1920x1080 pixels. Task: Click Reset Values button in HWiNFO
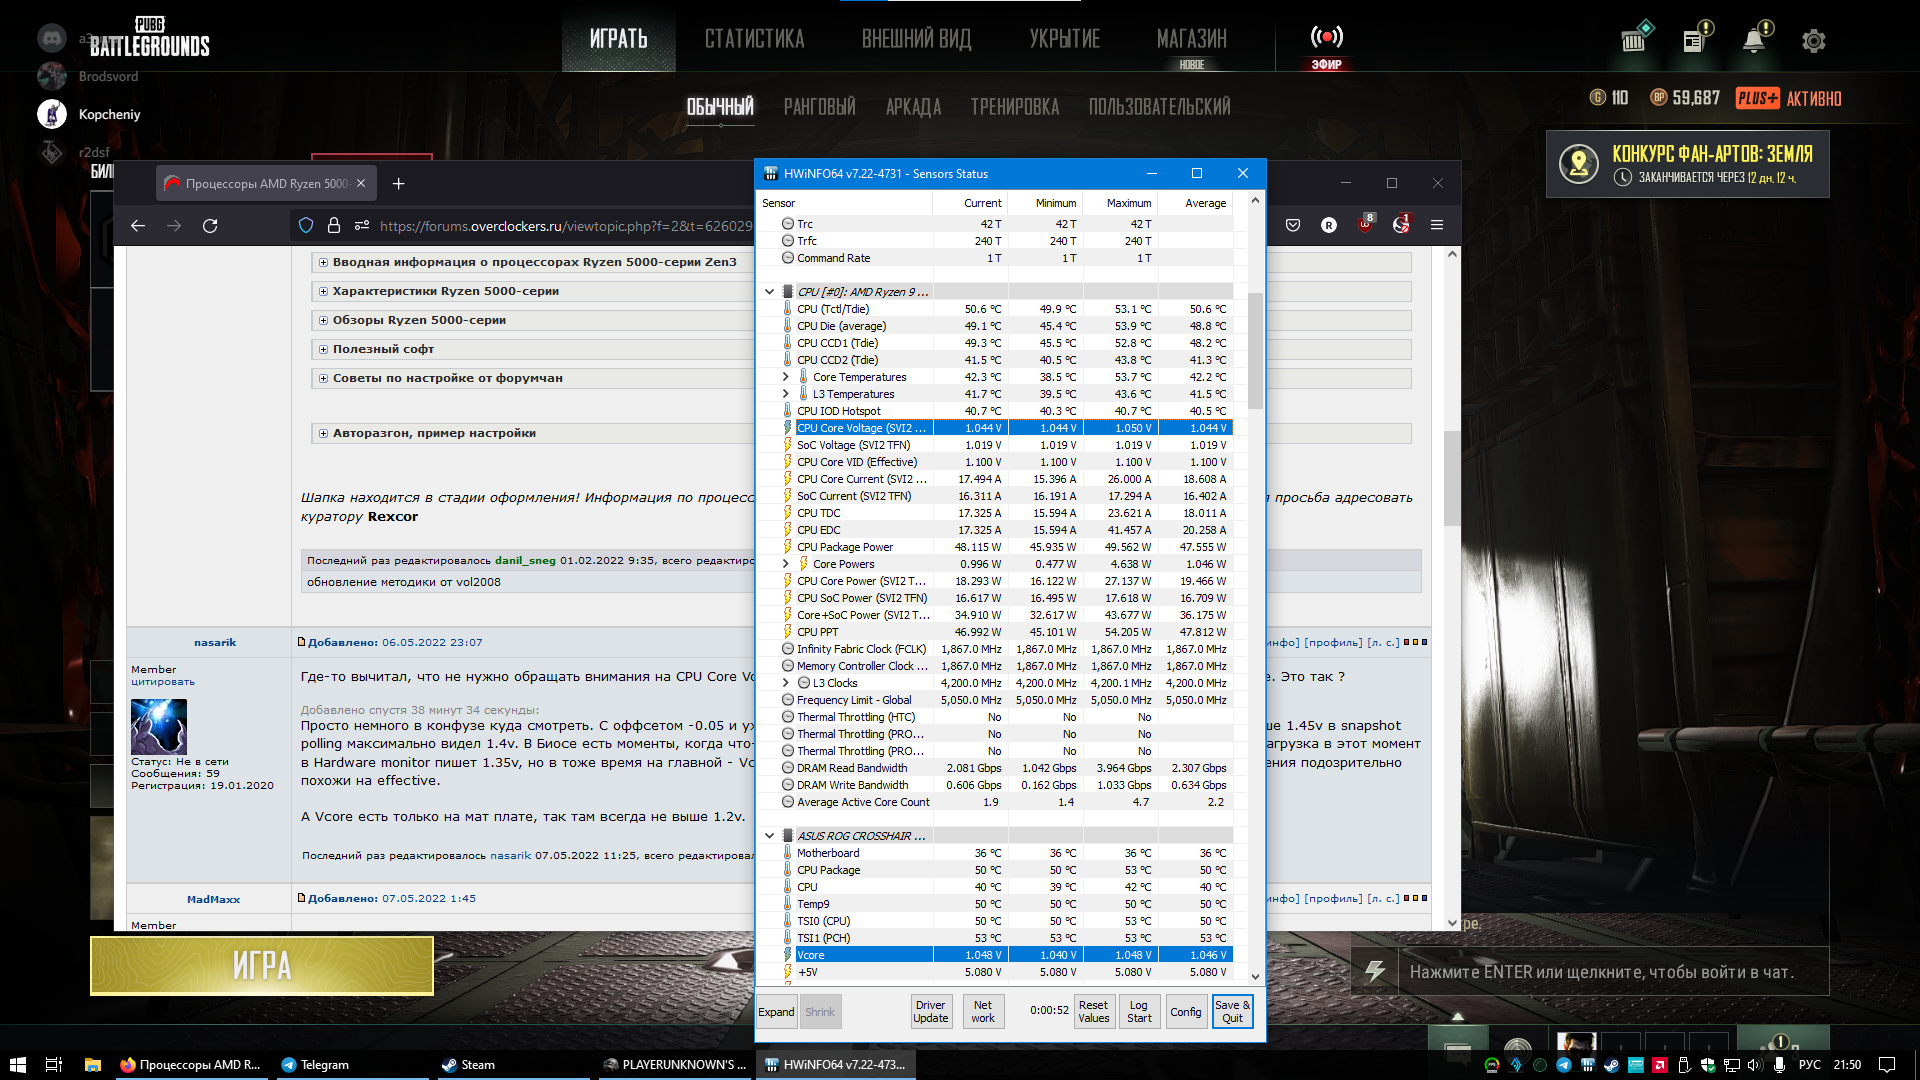point(1093,1011)
